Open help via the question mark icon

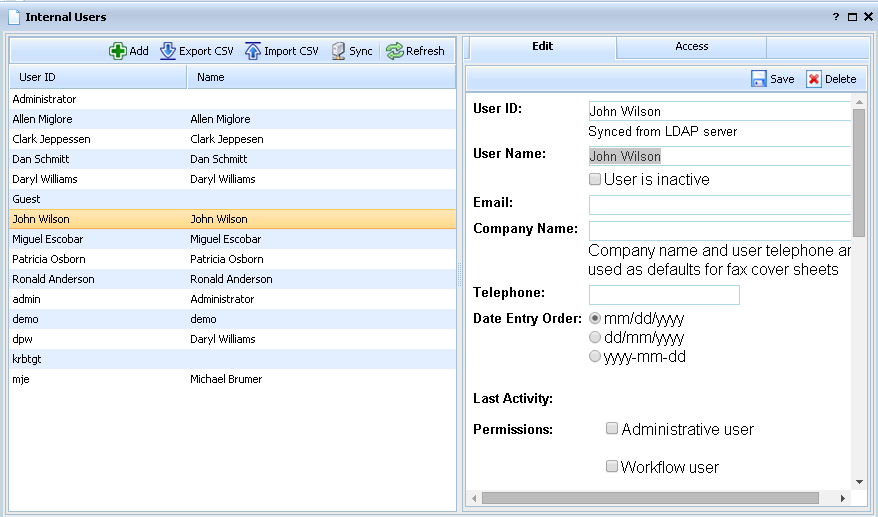pyautogui.click(x=836, y=17)
